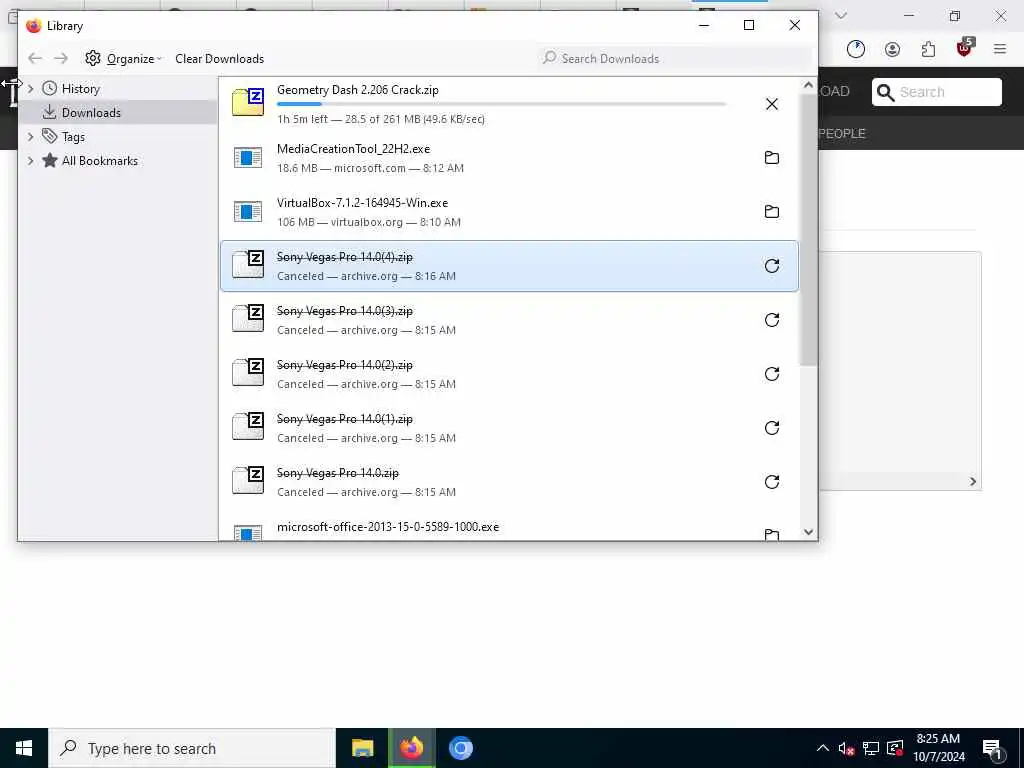Open folder for MediaCreationTool_22H2.exe

click(771, 158)
